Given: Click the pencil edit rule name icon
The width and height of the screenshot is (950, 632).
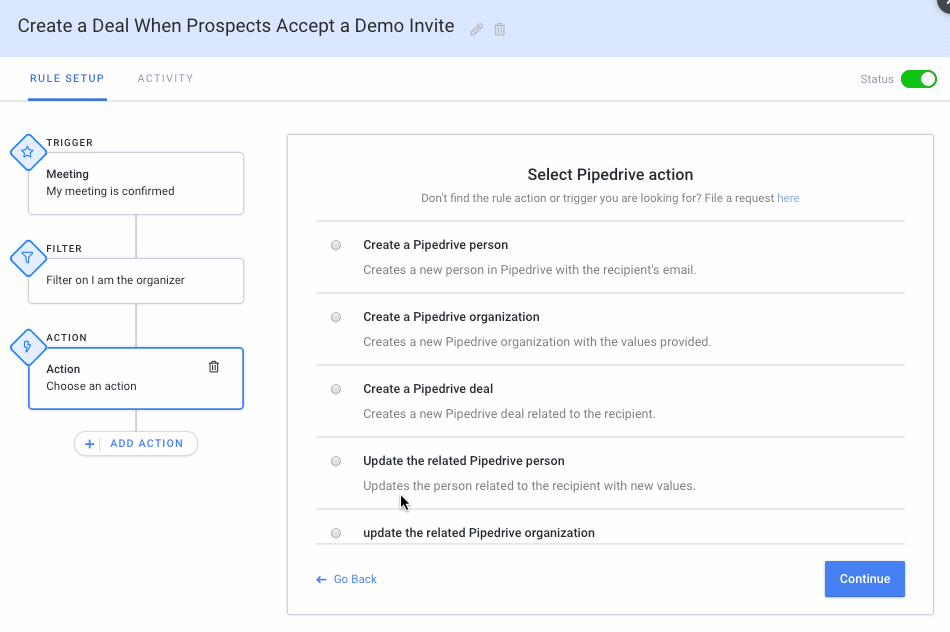Looking at the screenshot, I should [x=477, y=29].
